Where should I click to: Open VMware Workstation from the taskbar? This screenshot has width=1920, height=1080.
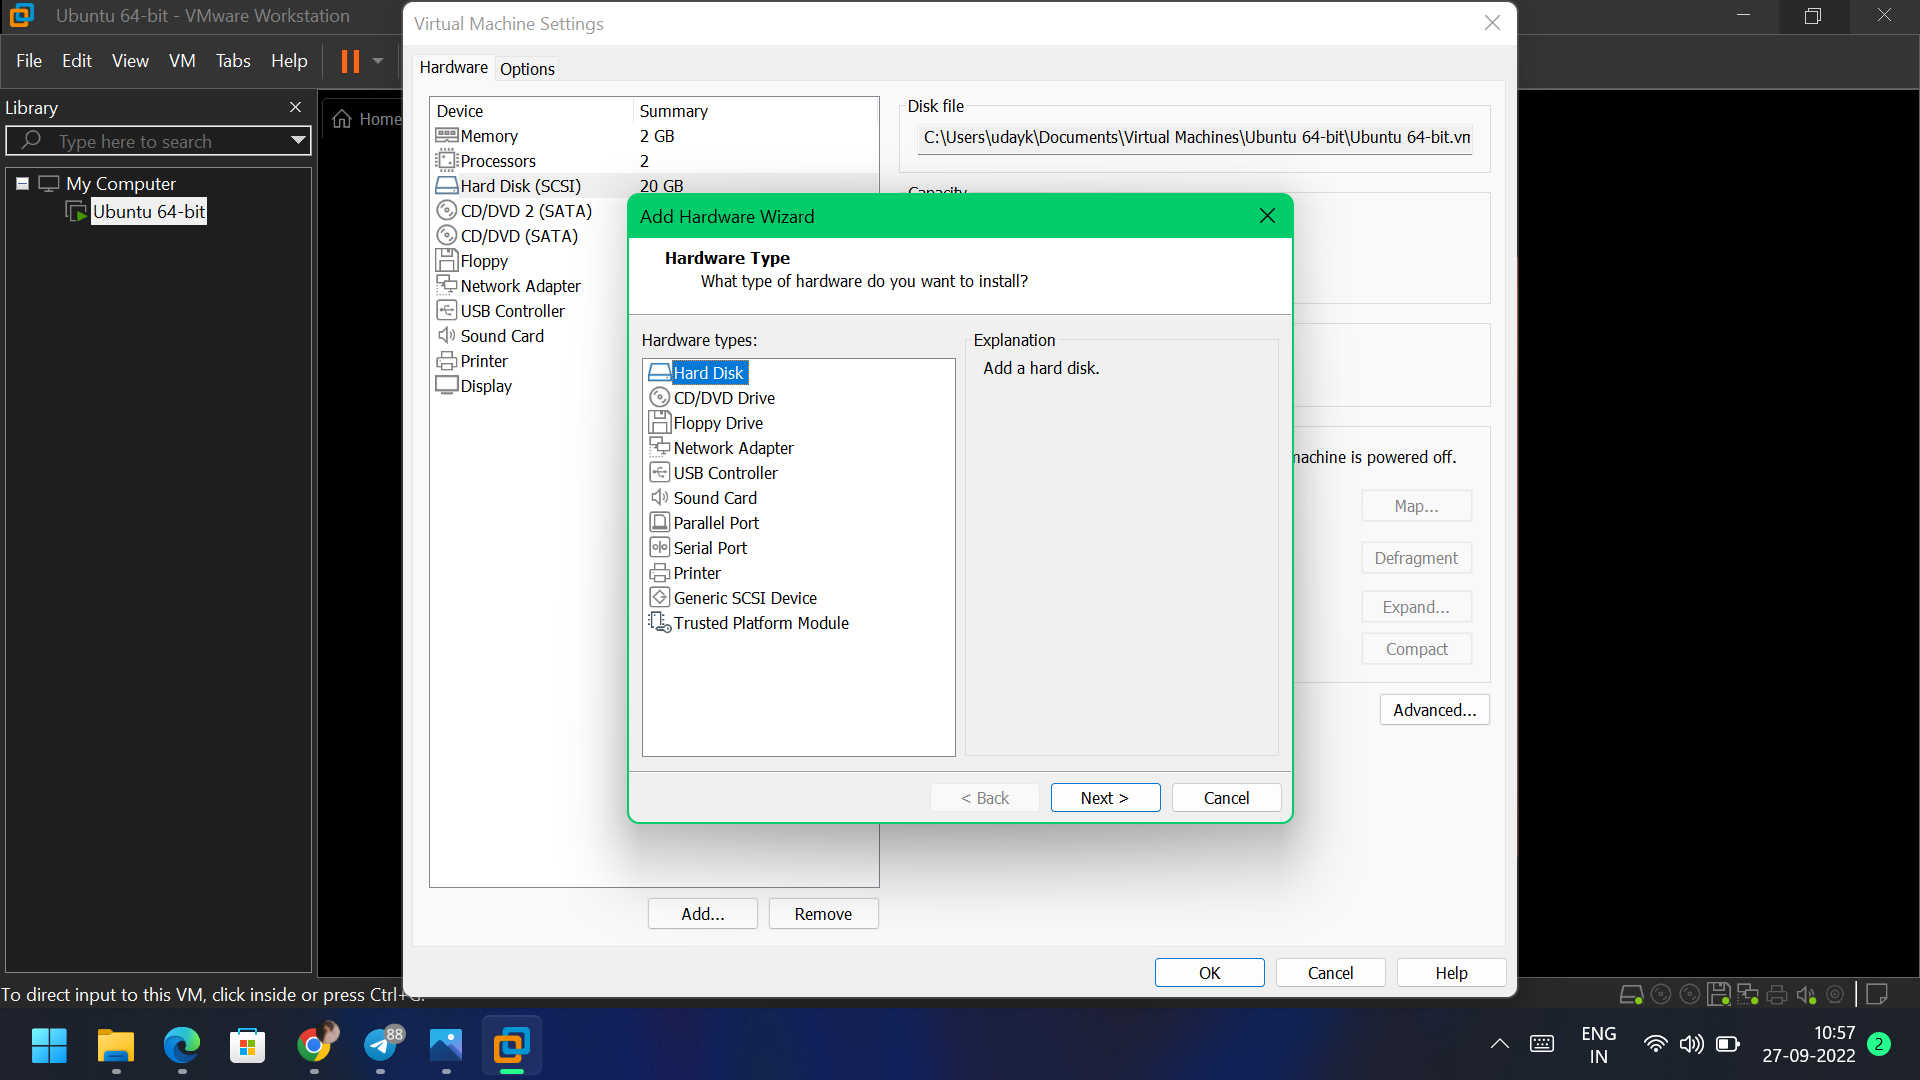pos(511,1046)
